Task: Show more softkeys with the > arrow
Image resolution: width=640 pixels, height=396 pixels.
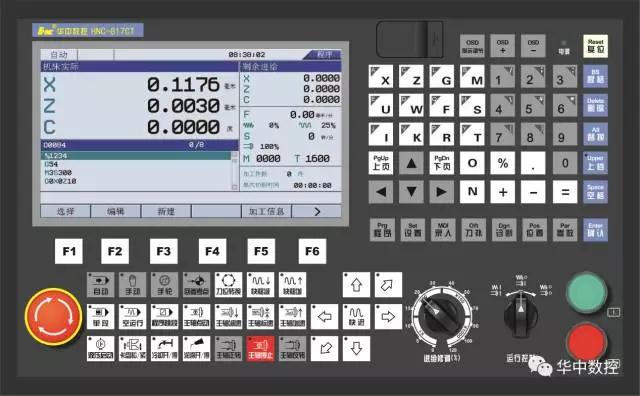Action: (317, 211)
